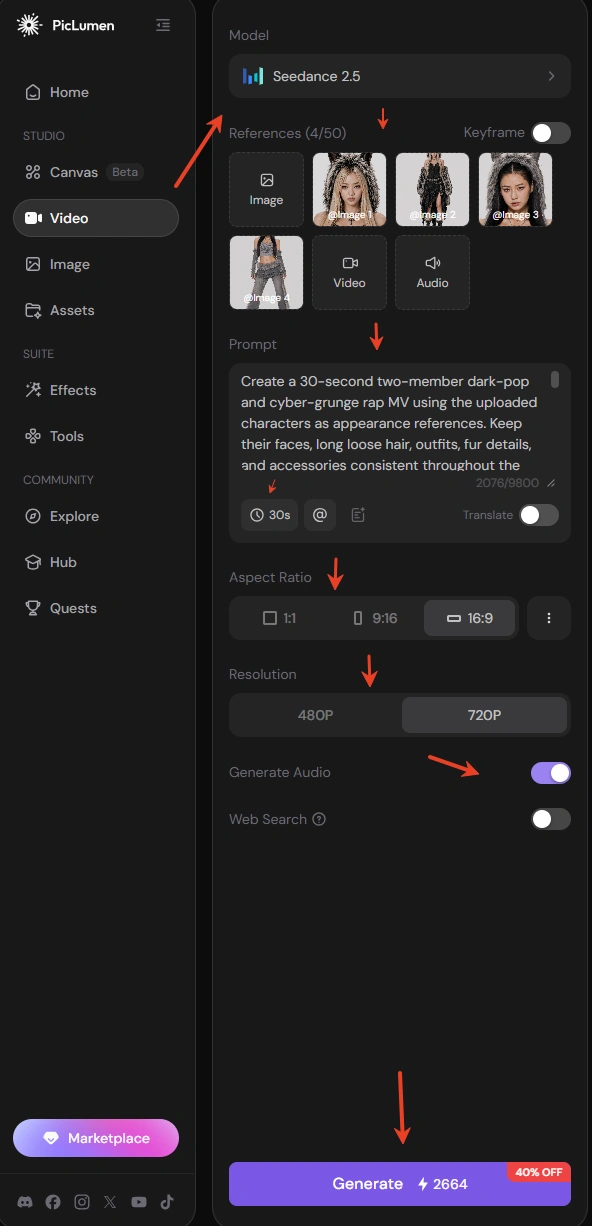This screenshot has width=592, height=1226.
Task: Select the @Image 1 reference thumbnail
Action: click(349, 189)
